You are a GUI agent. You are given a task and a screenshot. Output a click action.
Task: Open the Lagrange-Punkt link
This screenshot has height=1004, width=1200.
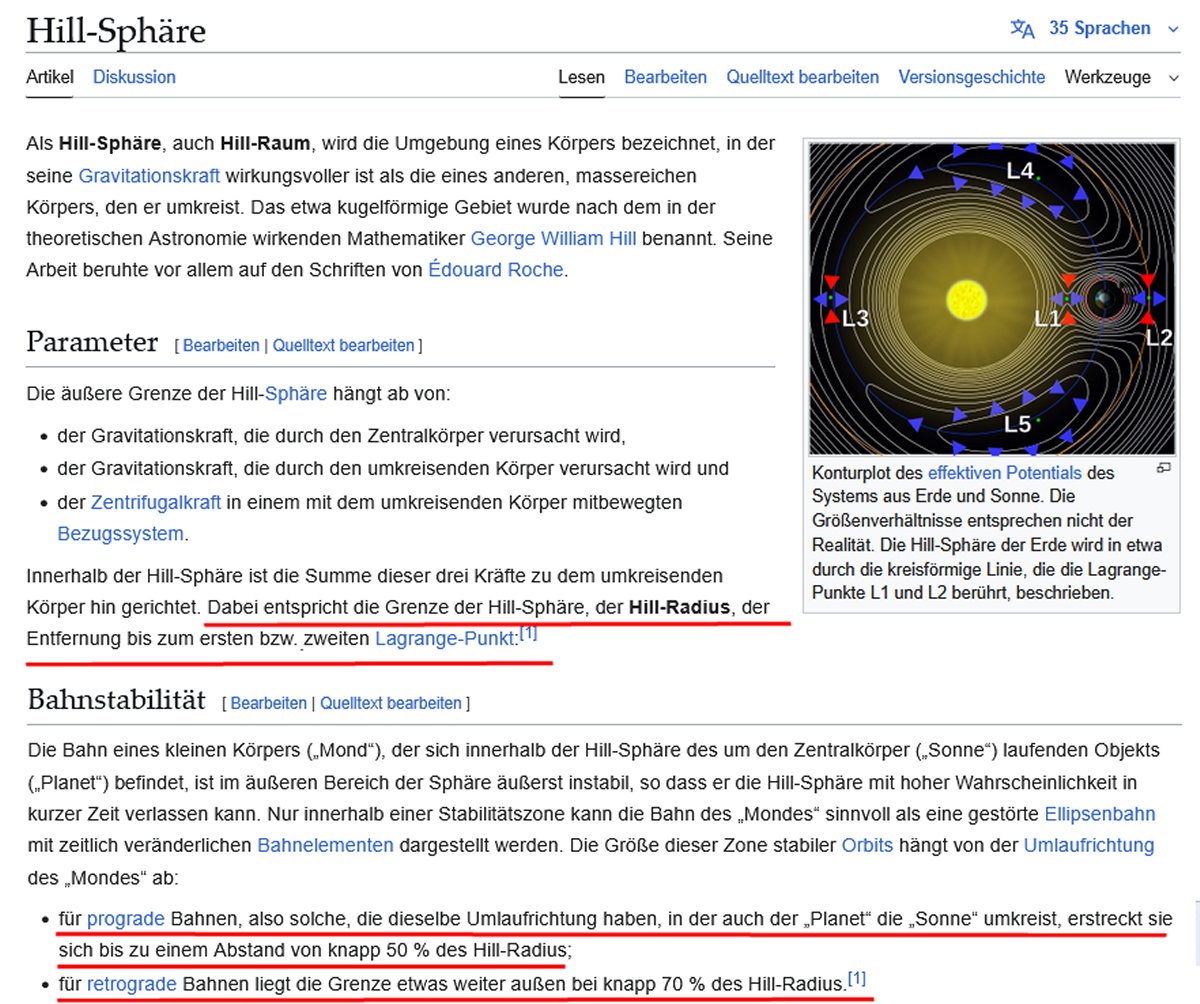coord(445,638)
